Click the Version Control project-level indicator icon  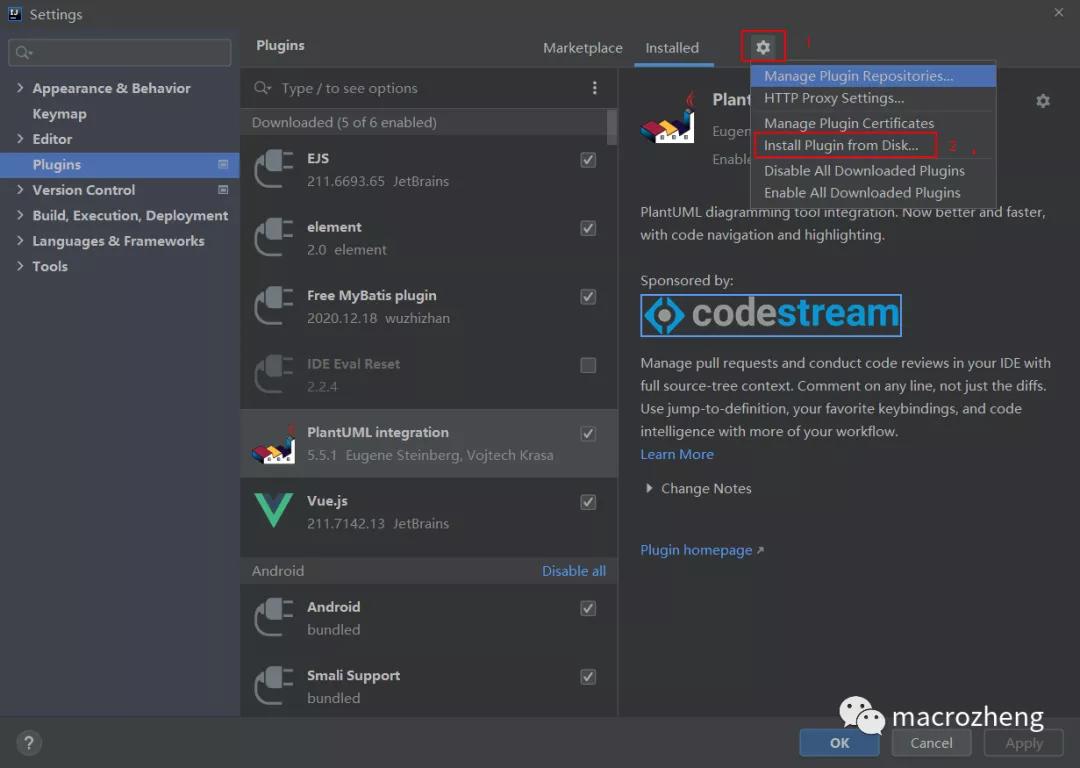pyautogui.click(x=223, y=189)
